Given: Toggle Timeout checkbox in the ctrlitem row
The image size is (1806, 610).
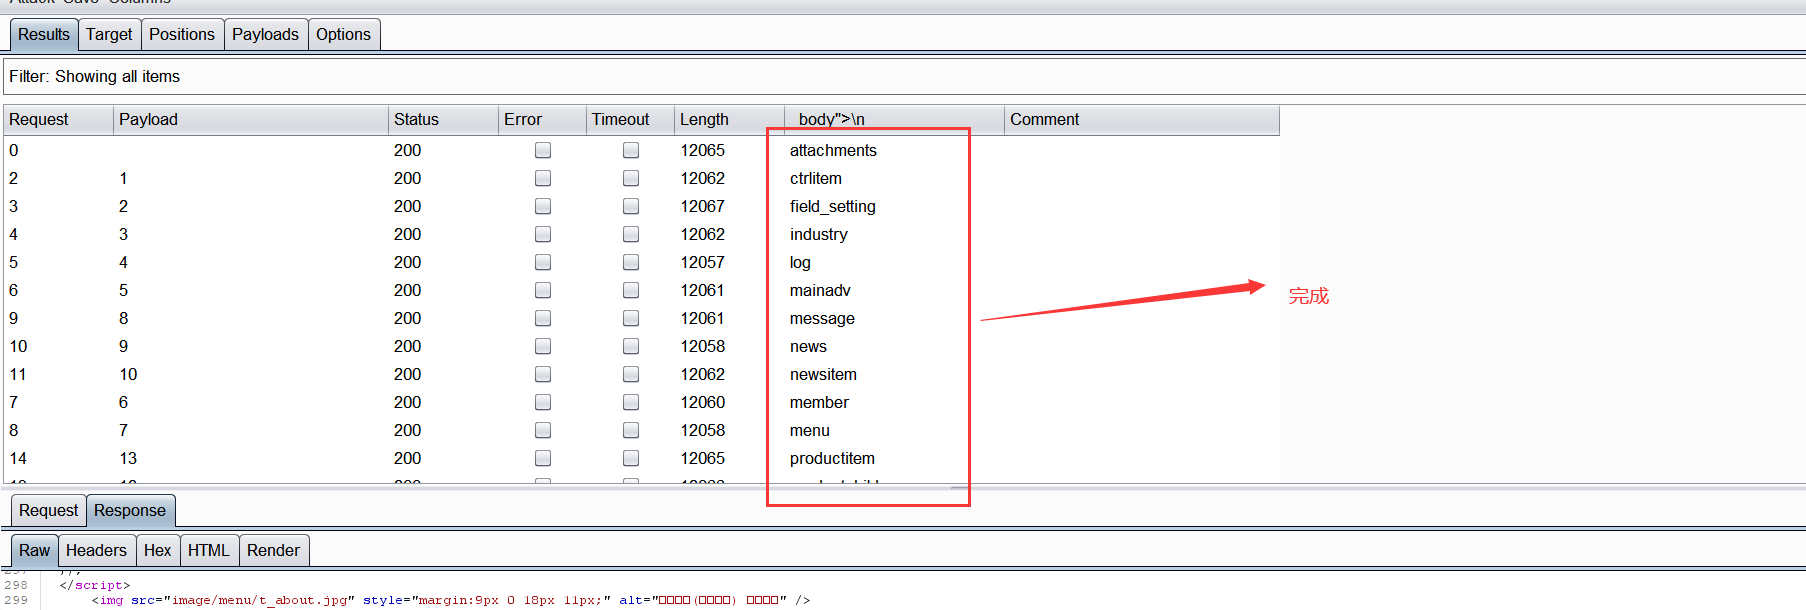Looking at the screenshot, I should coord(631,178).
